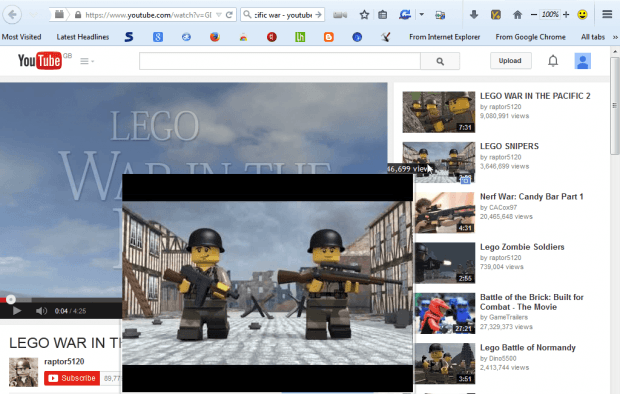Reset zoom by clicking 100%
Screen dimensions: 620x394
click(550, 15)
